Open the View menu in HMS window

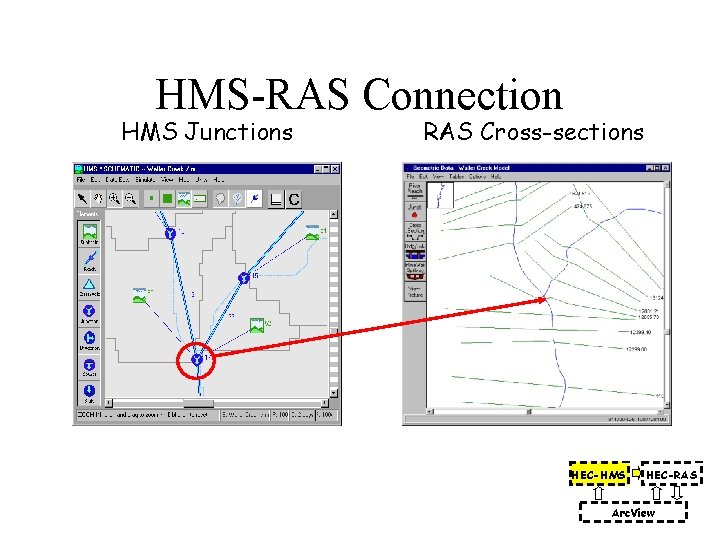point(167,180)
